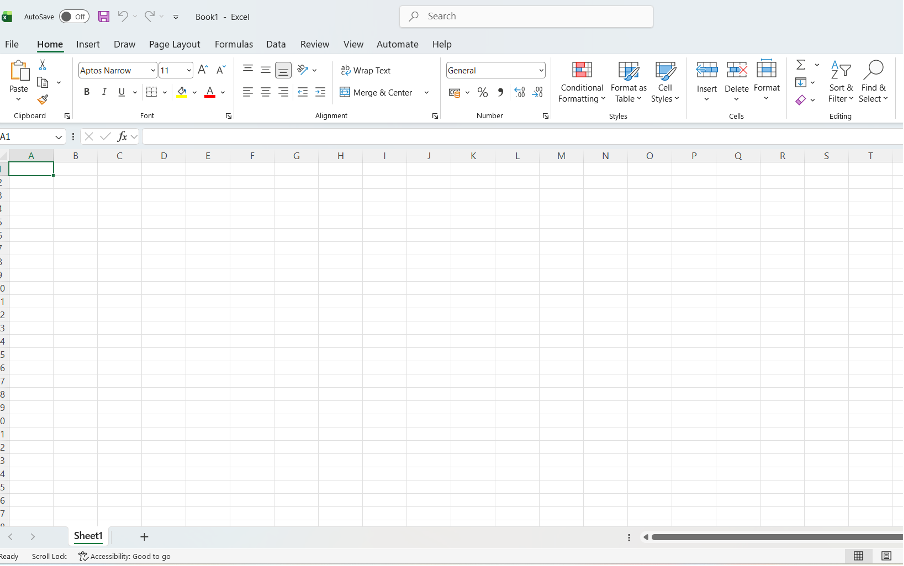Open the General number format dropdown

541,70
